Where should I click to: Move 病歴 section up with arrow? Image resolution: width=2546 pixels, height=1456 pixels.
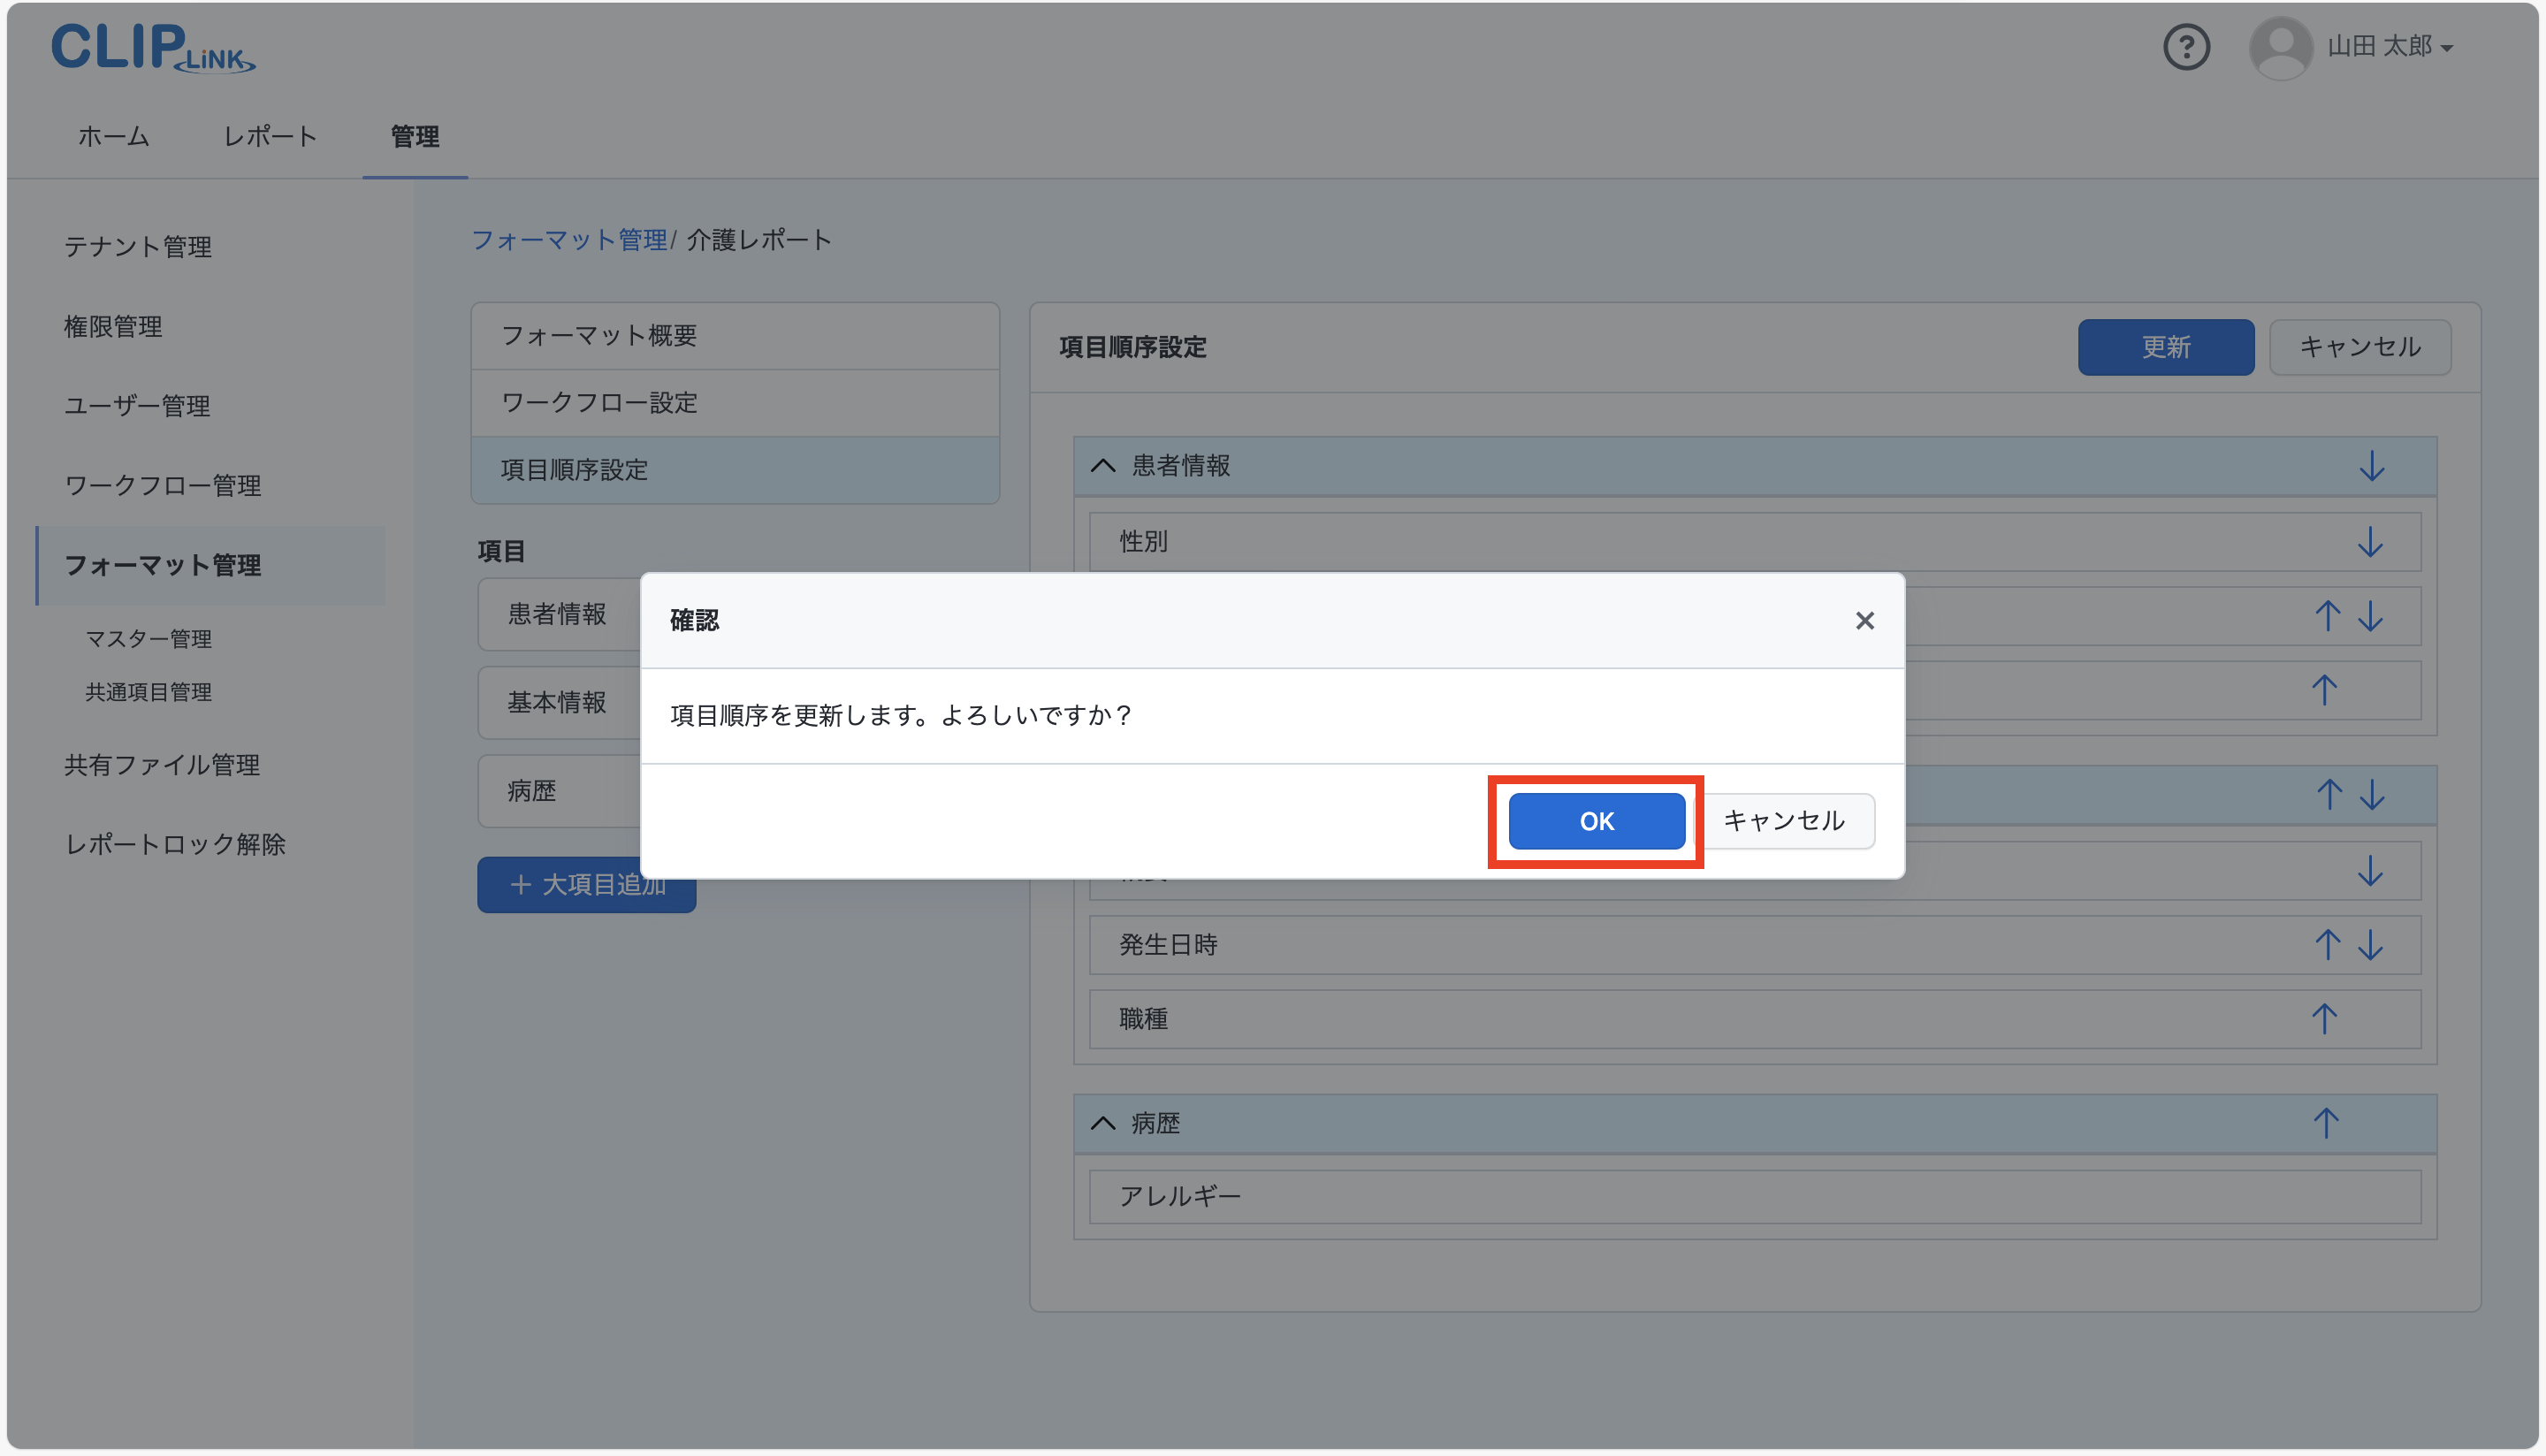coord(2325,1123)
